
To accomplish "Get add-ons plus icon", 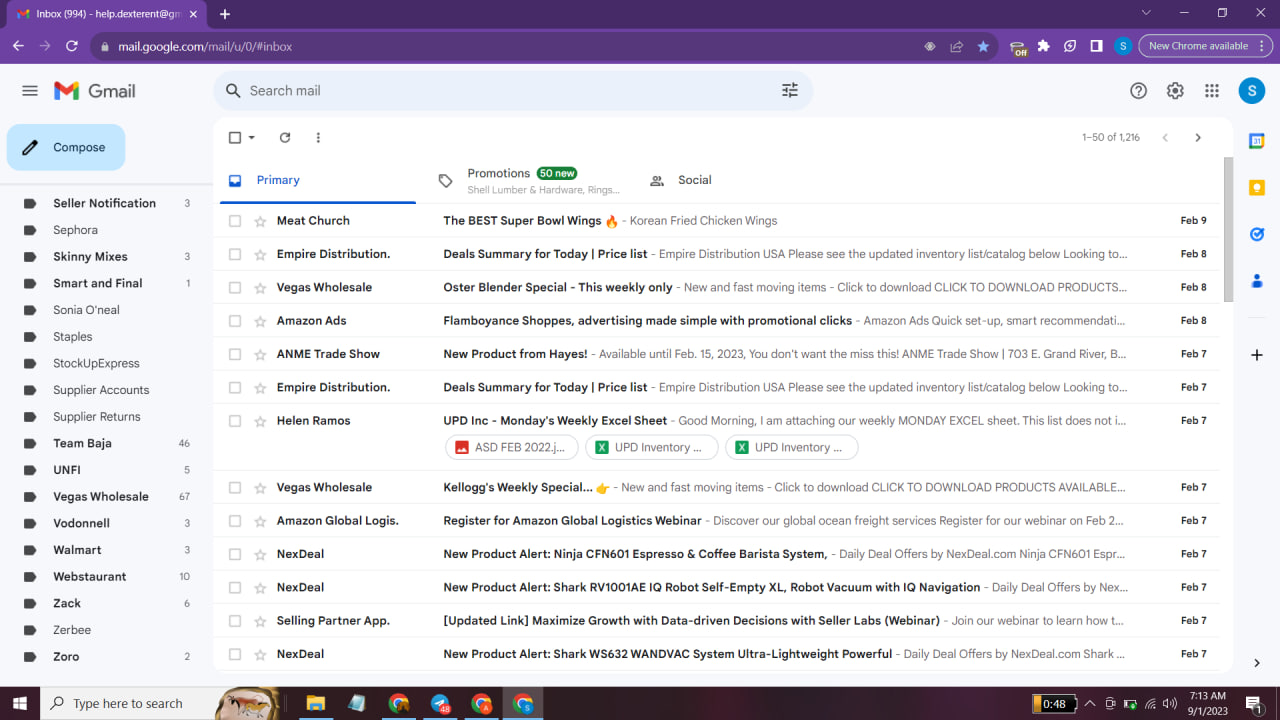I will click(x=1257, y=355).
